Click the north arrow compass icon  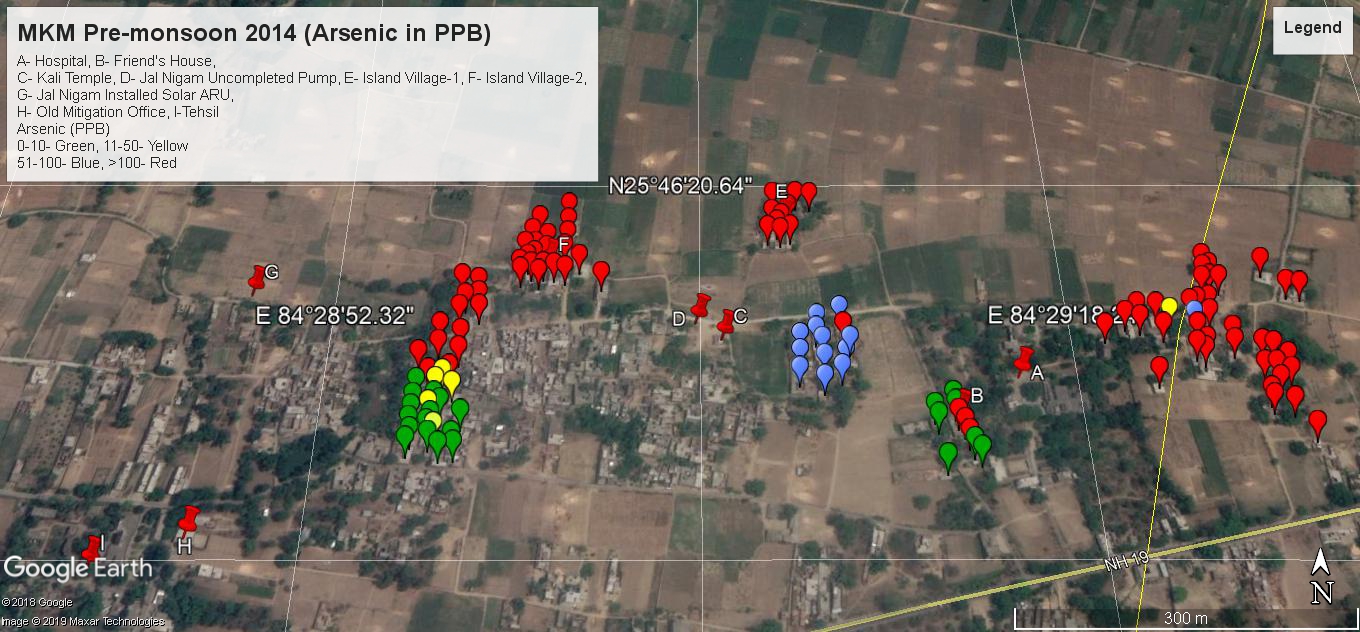(1321, 578)
